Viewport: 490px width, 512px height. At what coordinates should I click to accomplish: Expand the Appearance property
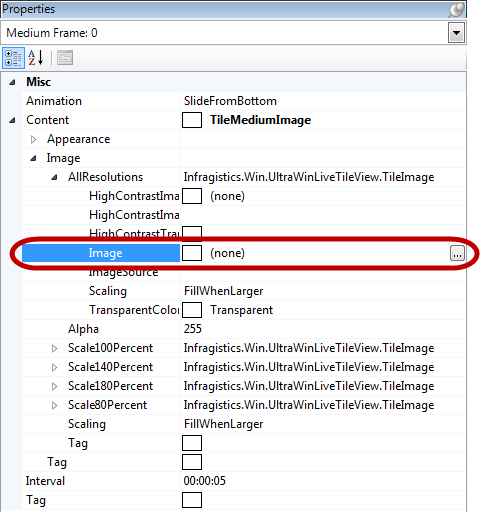33,139
